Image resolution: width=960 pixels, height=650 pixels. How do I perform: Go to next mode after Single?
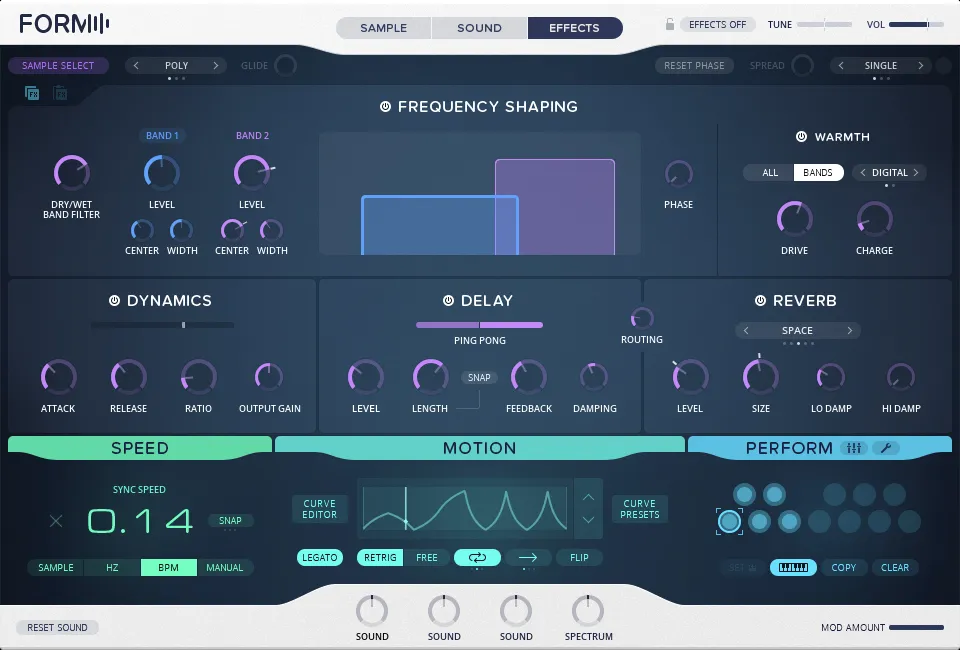[x=920, y=65]
